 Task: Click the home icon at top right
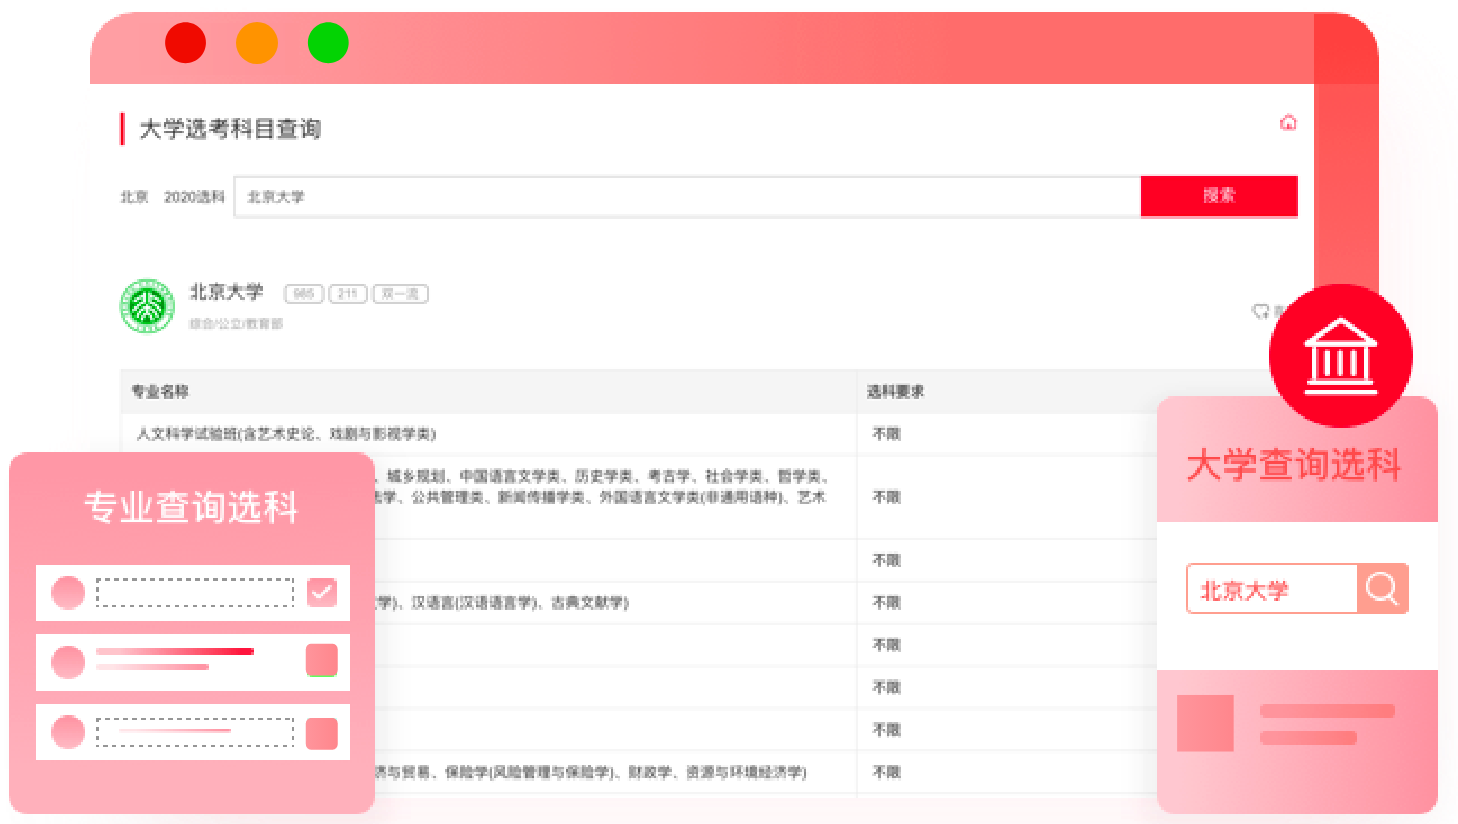pyautogui.click(x=1288, y=123)
